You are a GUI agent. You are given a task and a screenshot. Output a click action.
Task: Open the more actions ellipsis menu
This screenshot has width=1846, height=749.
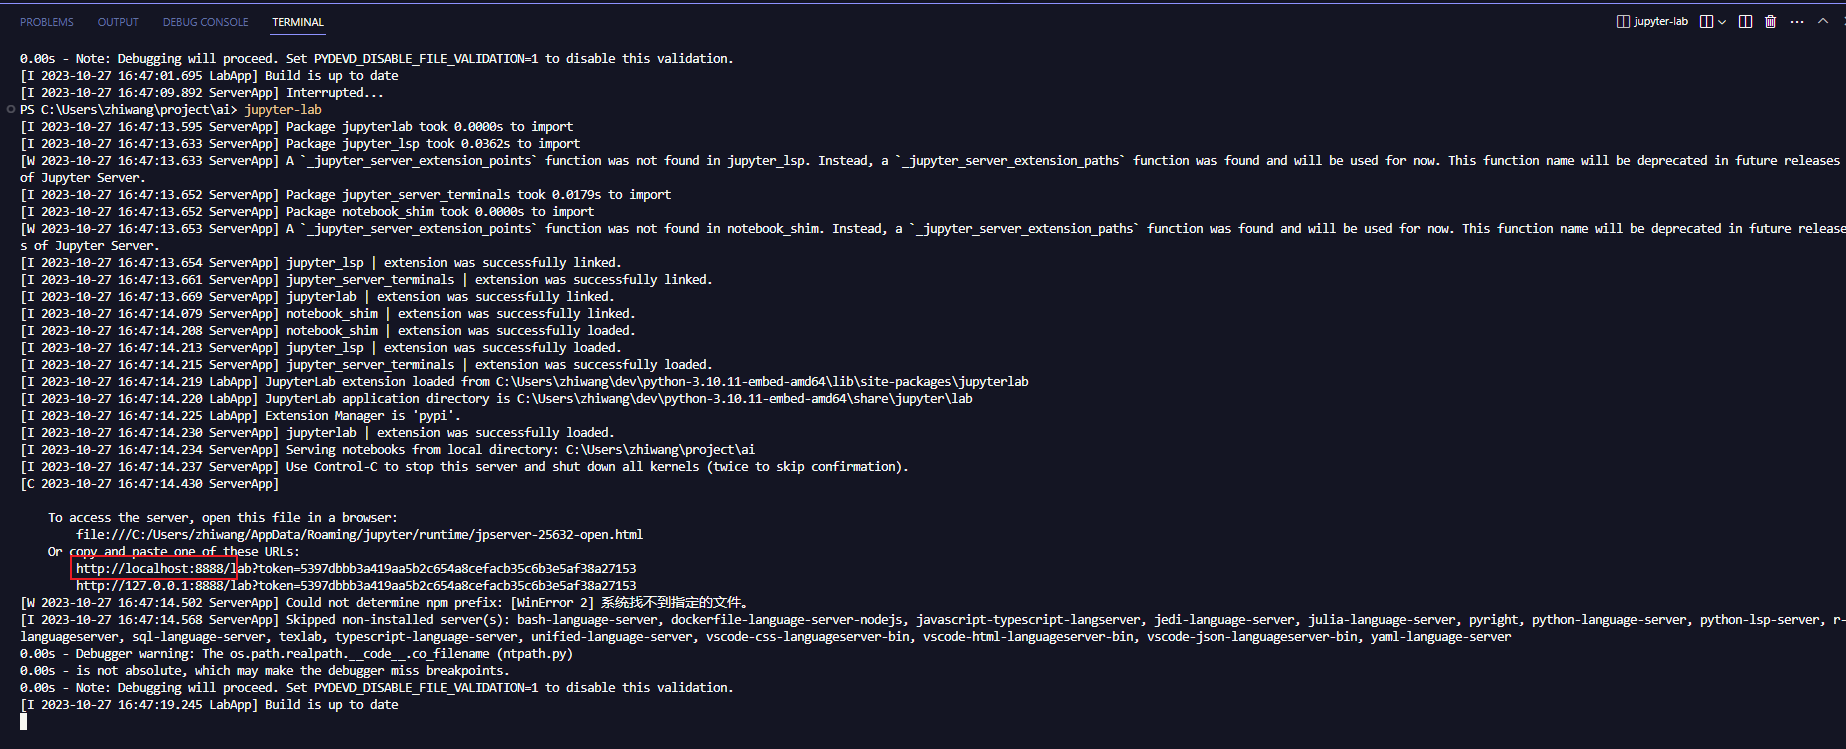(1797, 21)
